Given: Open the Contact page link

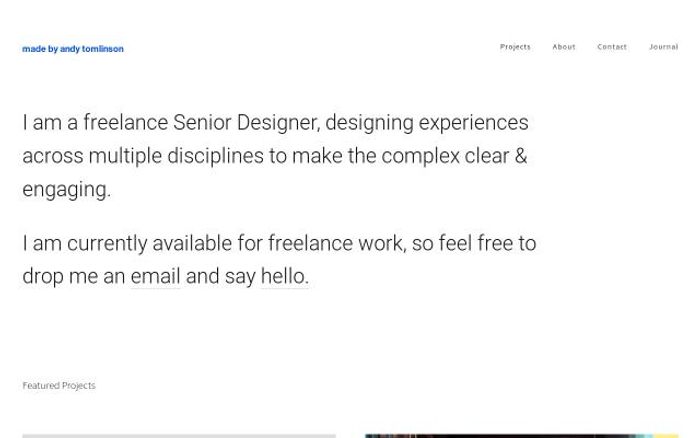Looking at the screenshot, I should tap(612, 47).
